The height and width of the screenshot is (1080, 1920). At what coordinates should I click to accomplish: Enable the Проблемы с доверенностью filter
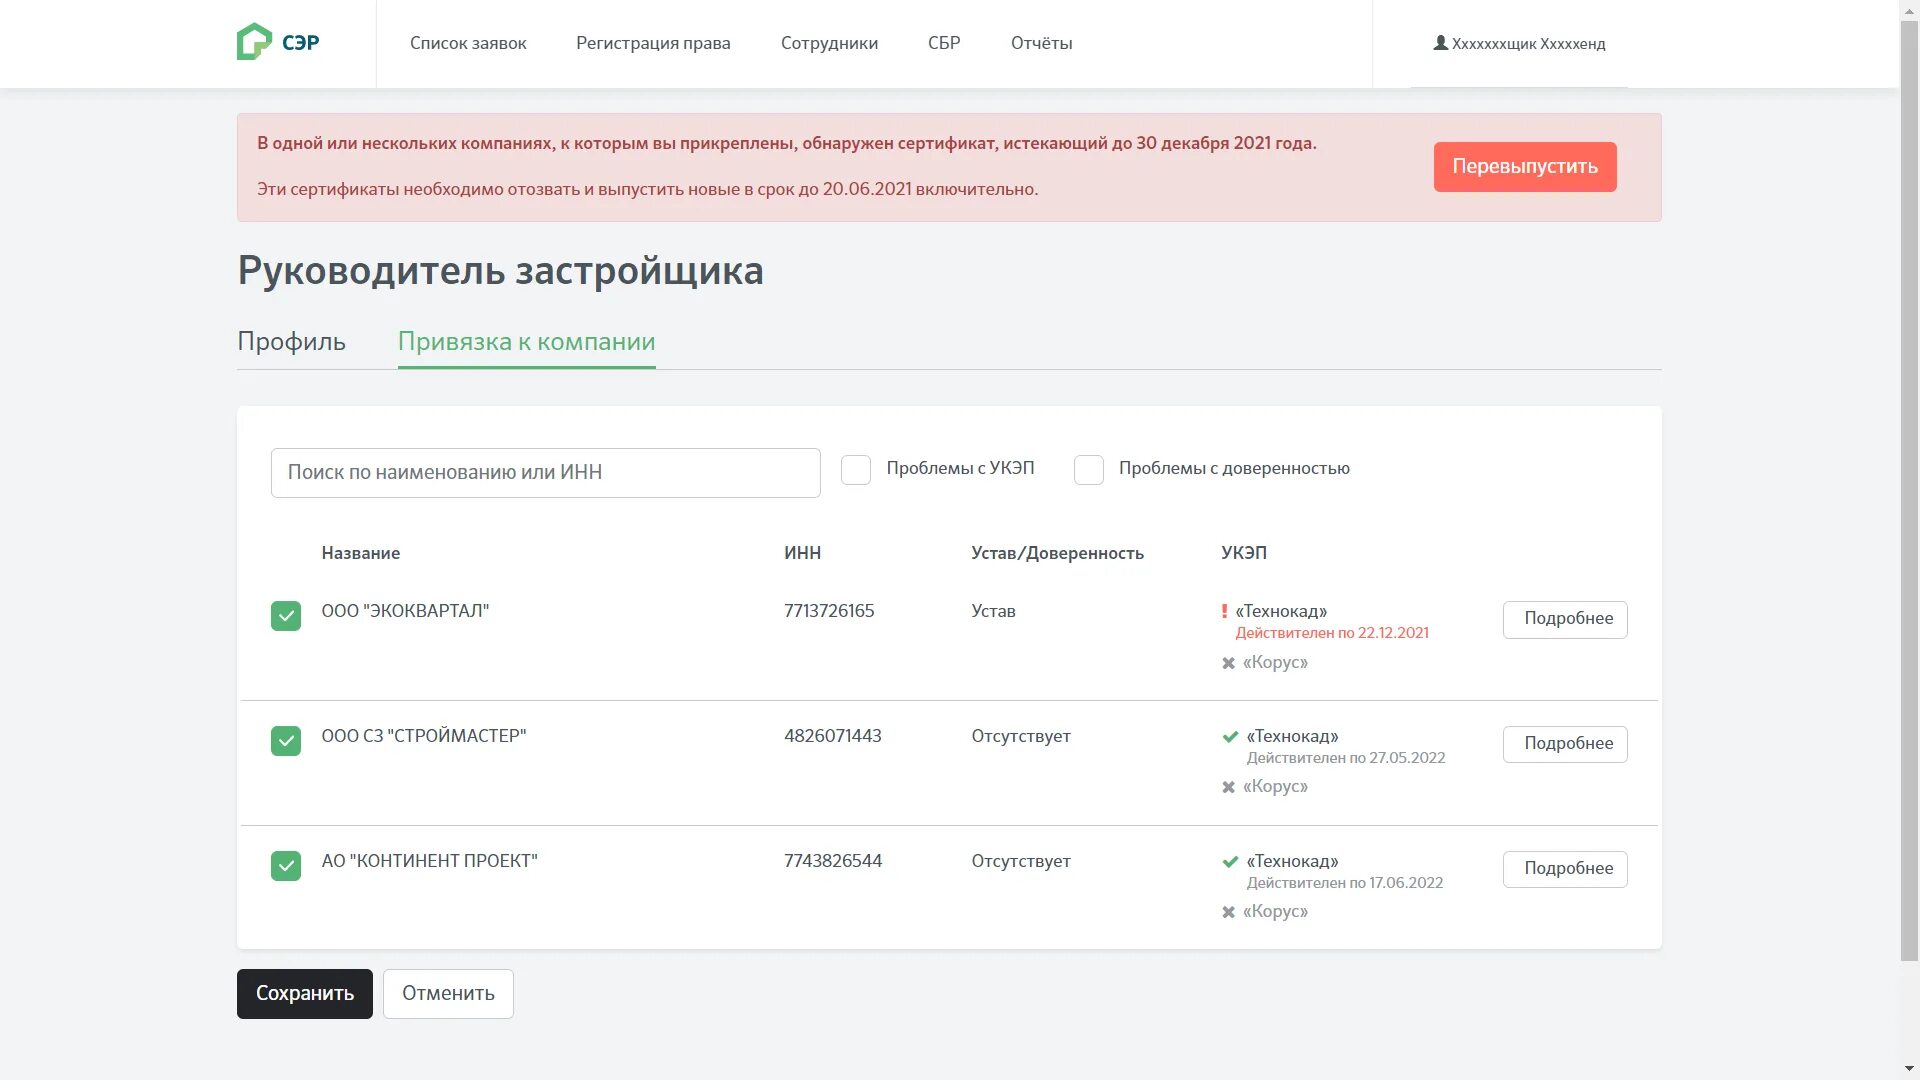click(1089, 470)
